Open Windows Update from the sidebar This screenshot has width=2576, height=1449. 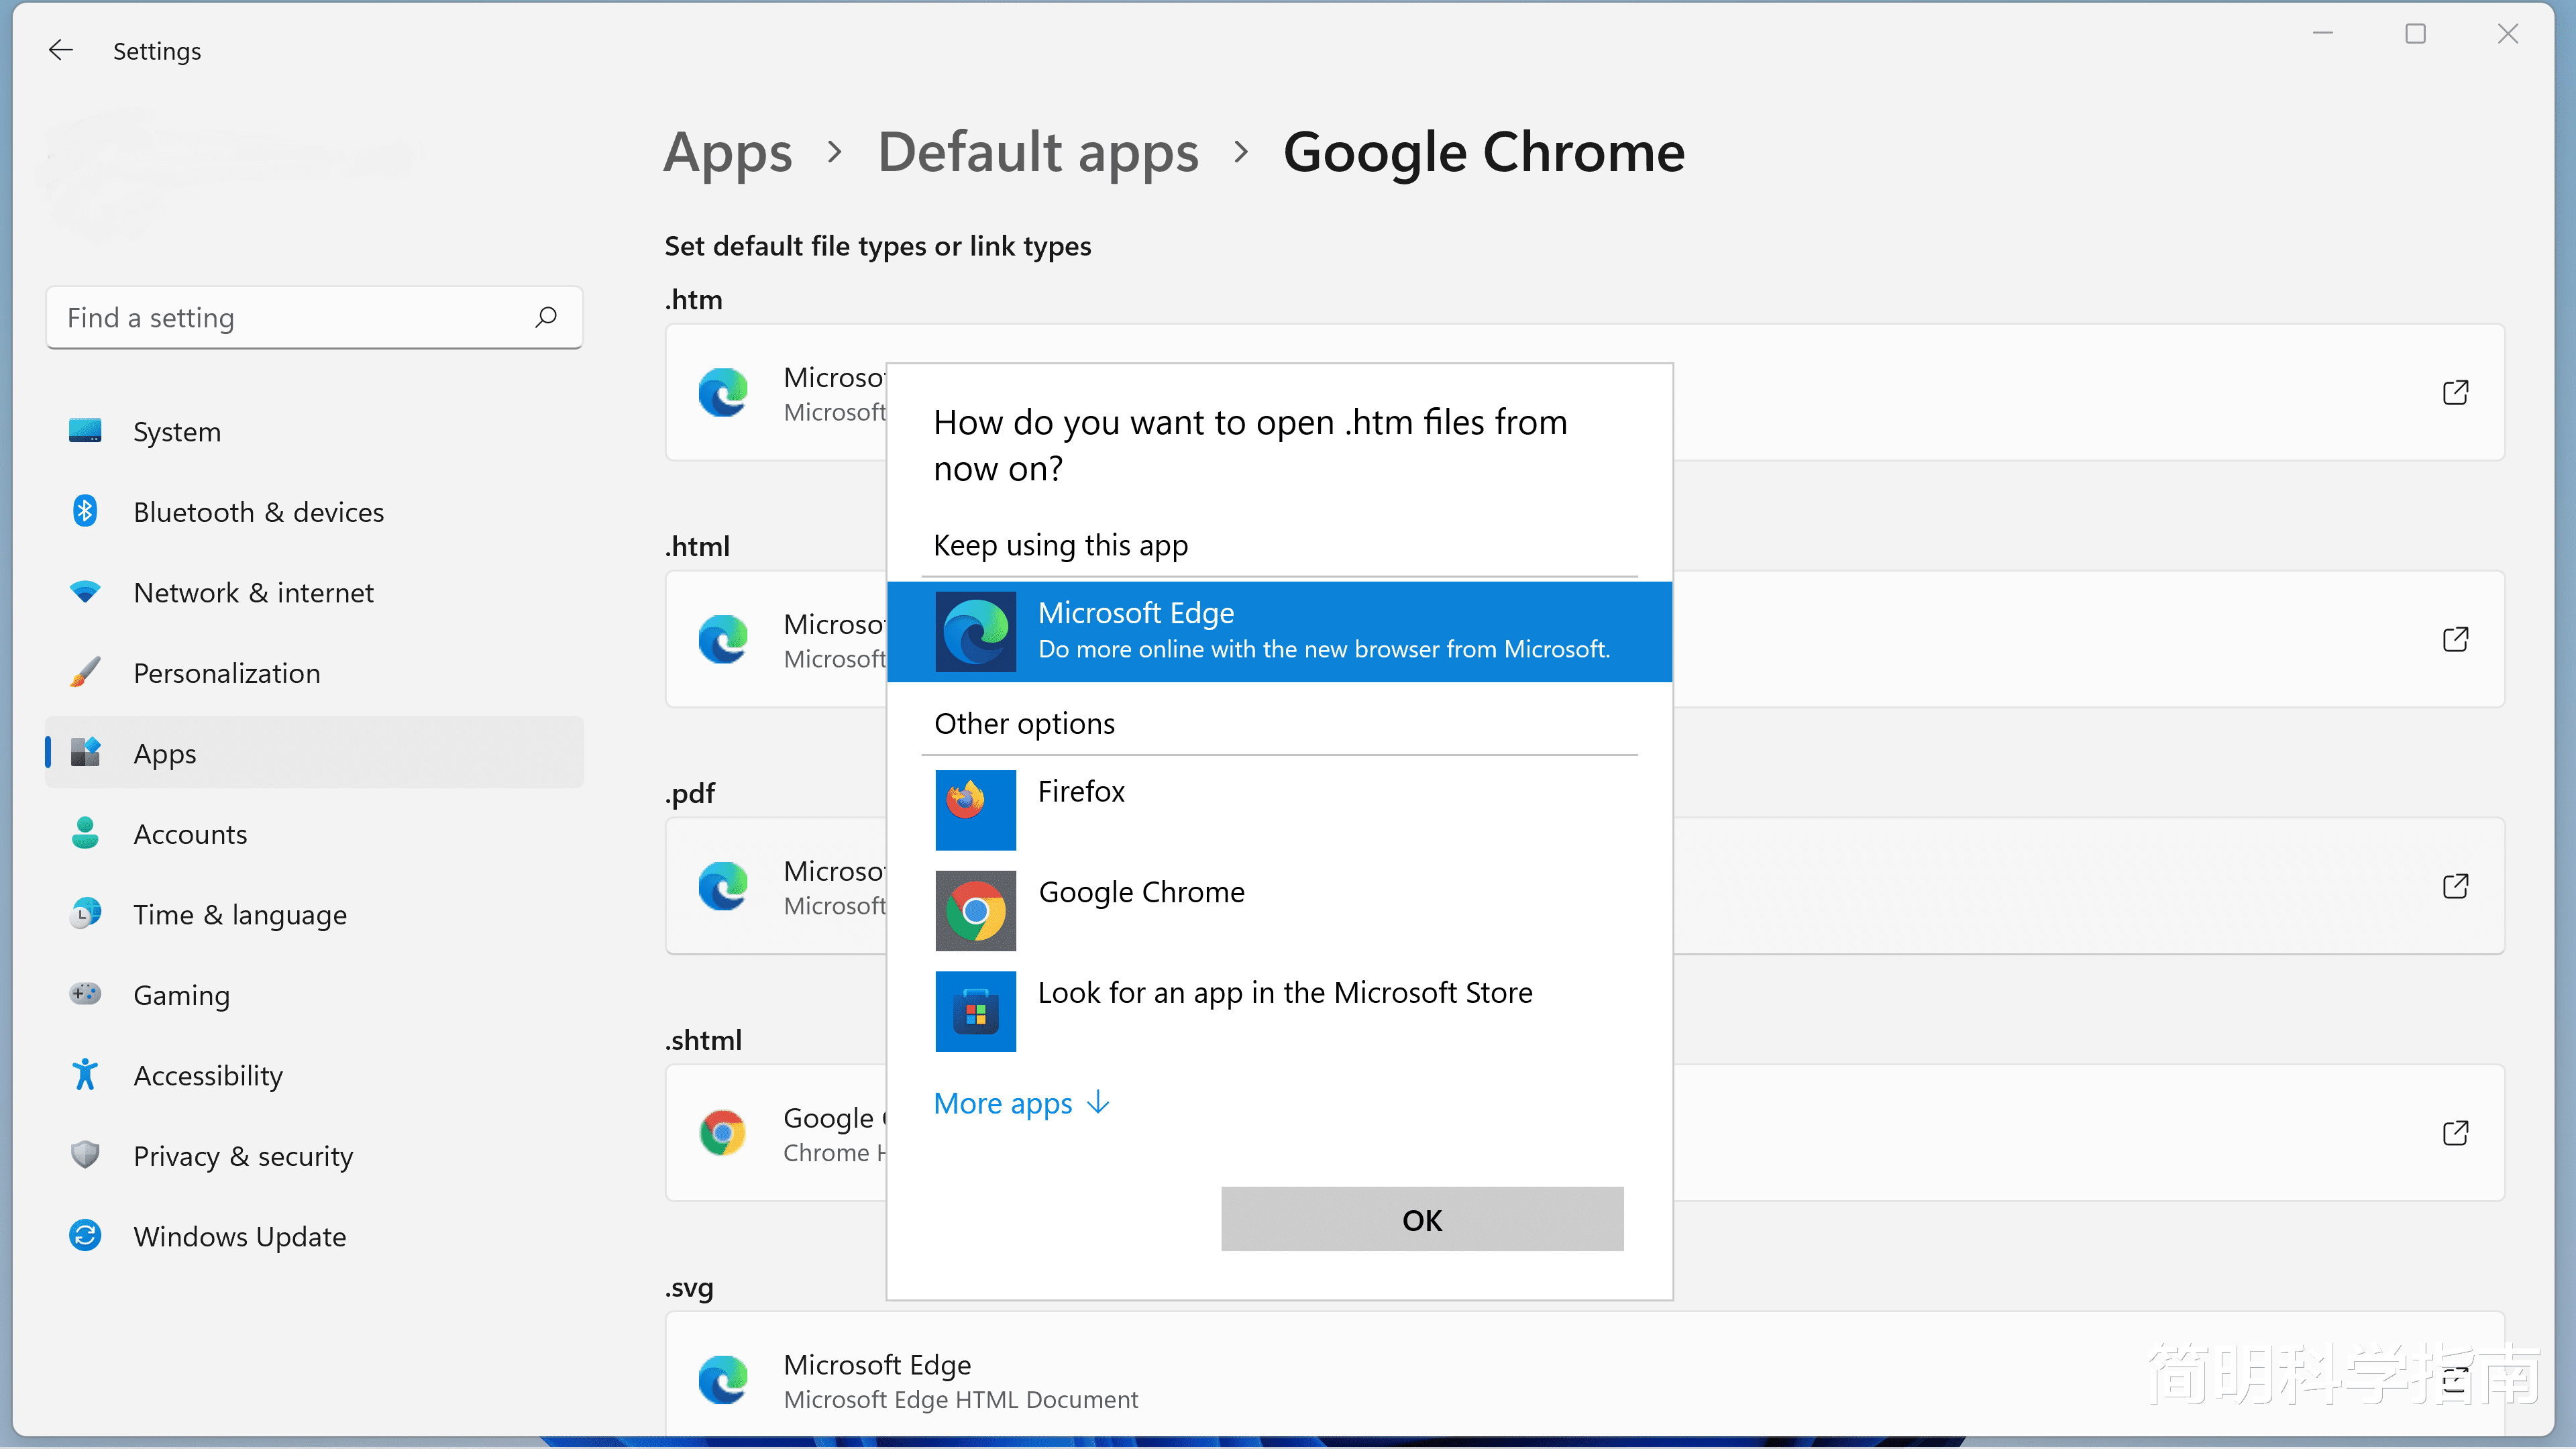[x=239, y=1236]
